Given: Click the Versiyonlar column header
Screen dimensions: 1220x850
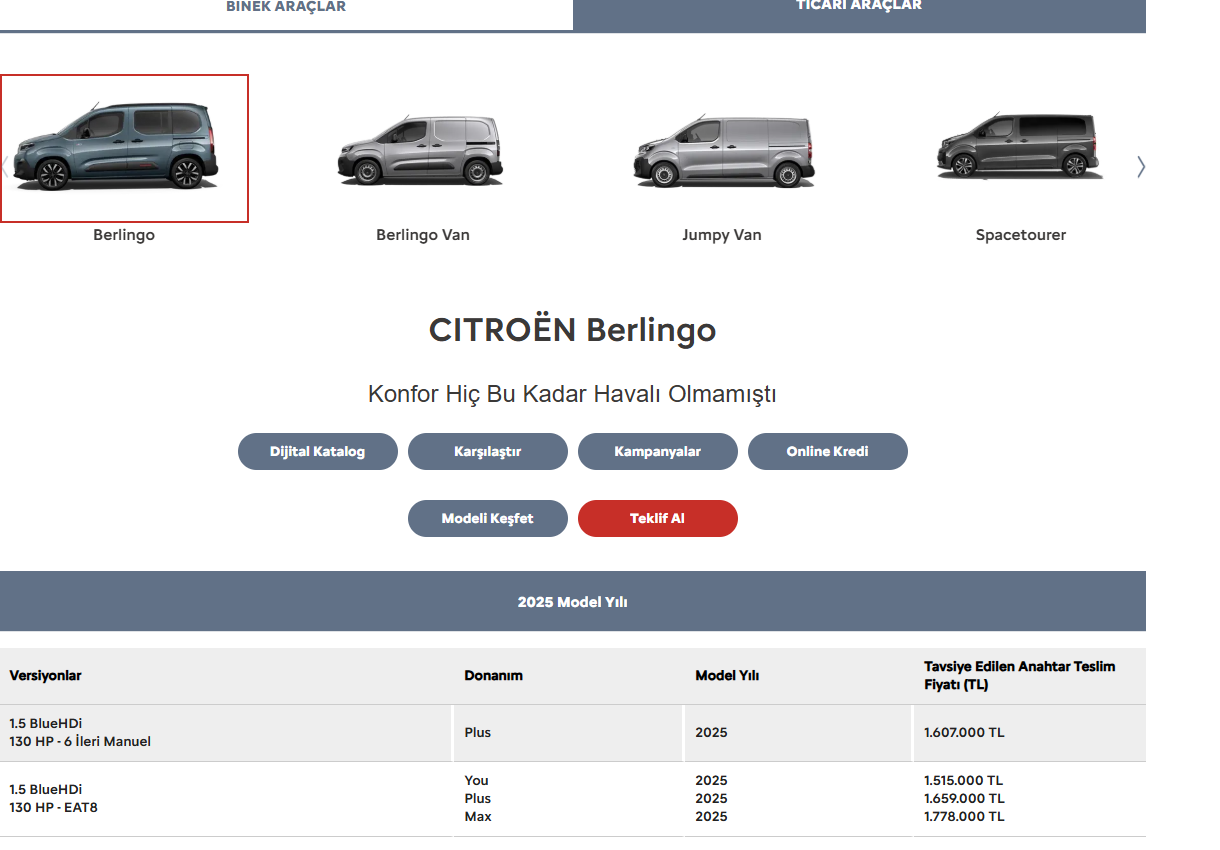Looking at the screenshot, I should coord(46,675).
